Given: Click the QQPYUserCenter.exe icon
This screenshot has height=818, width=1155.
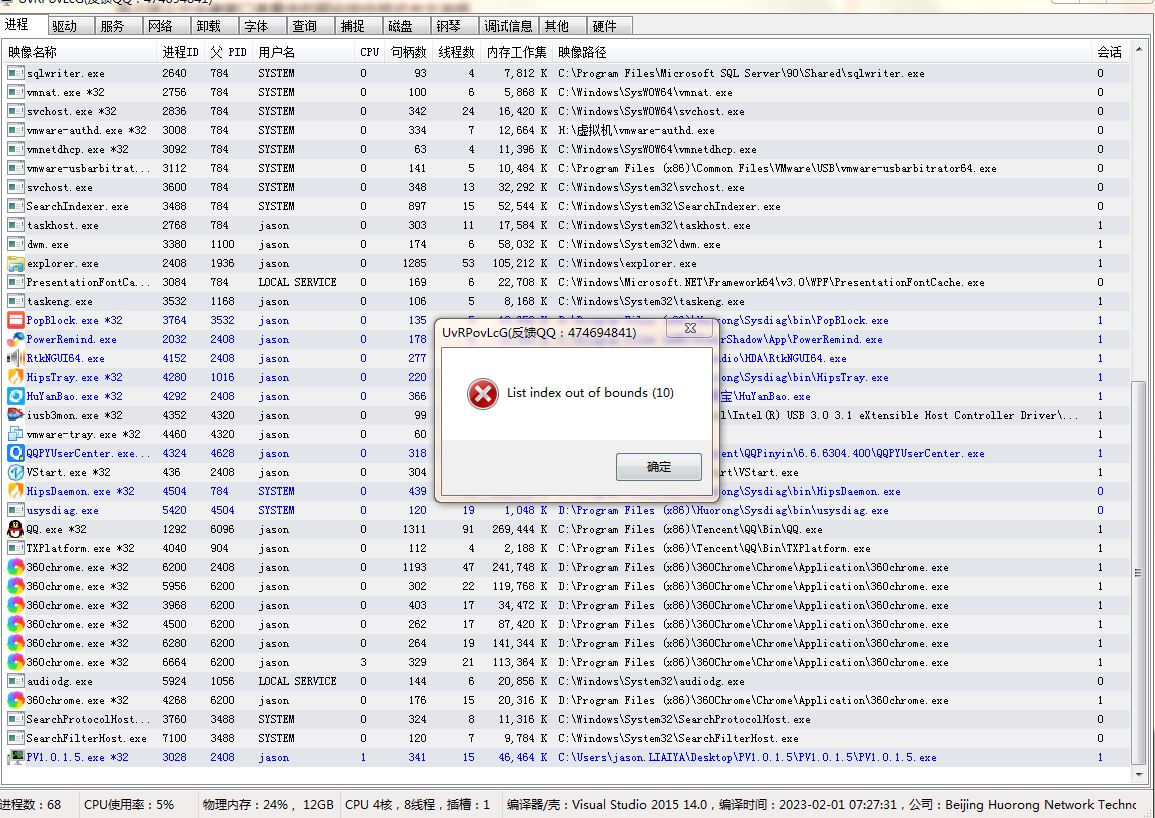Looking at the screenshot, I should click(x=15, y=453).
